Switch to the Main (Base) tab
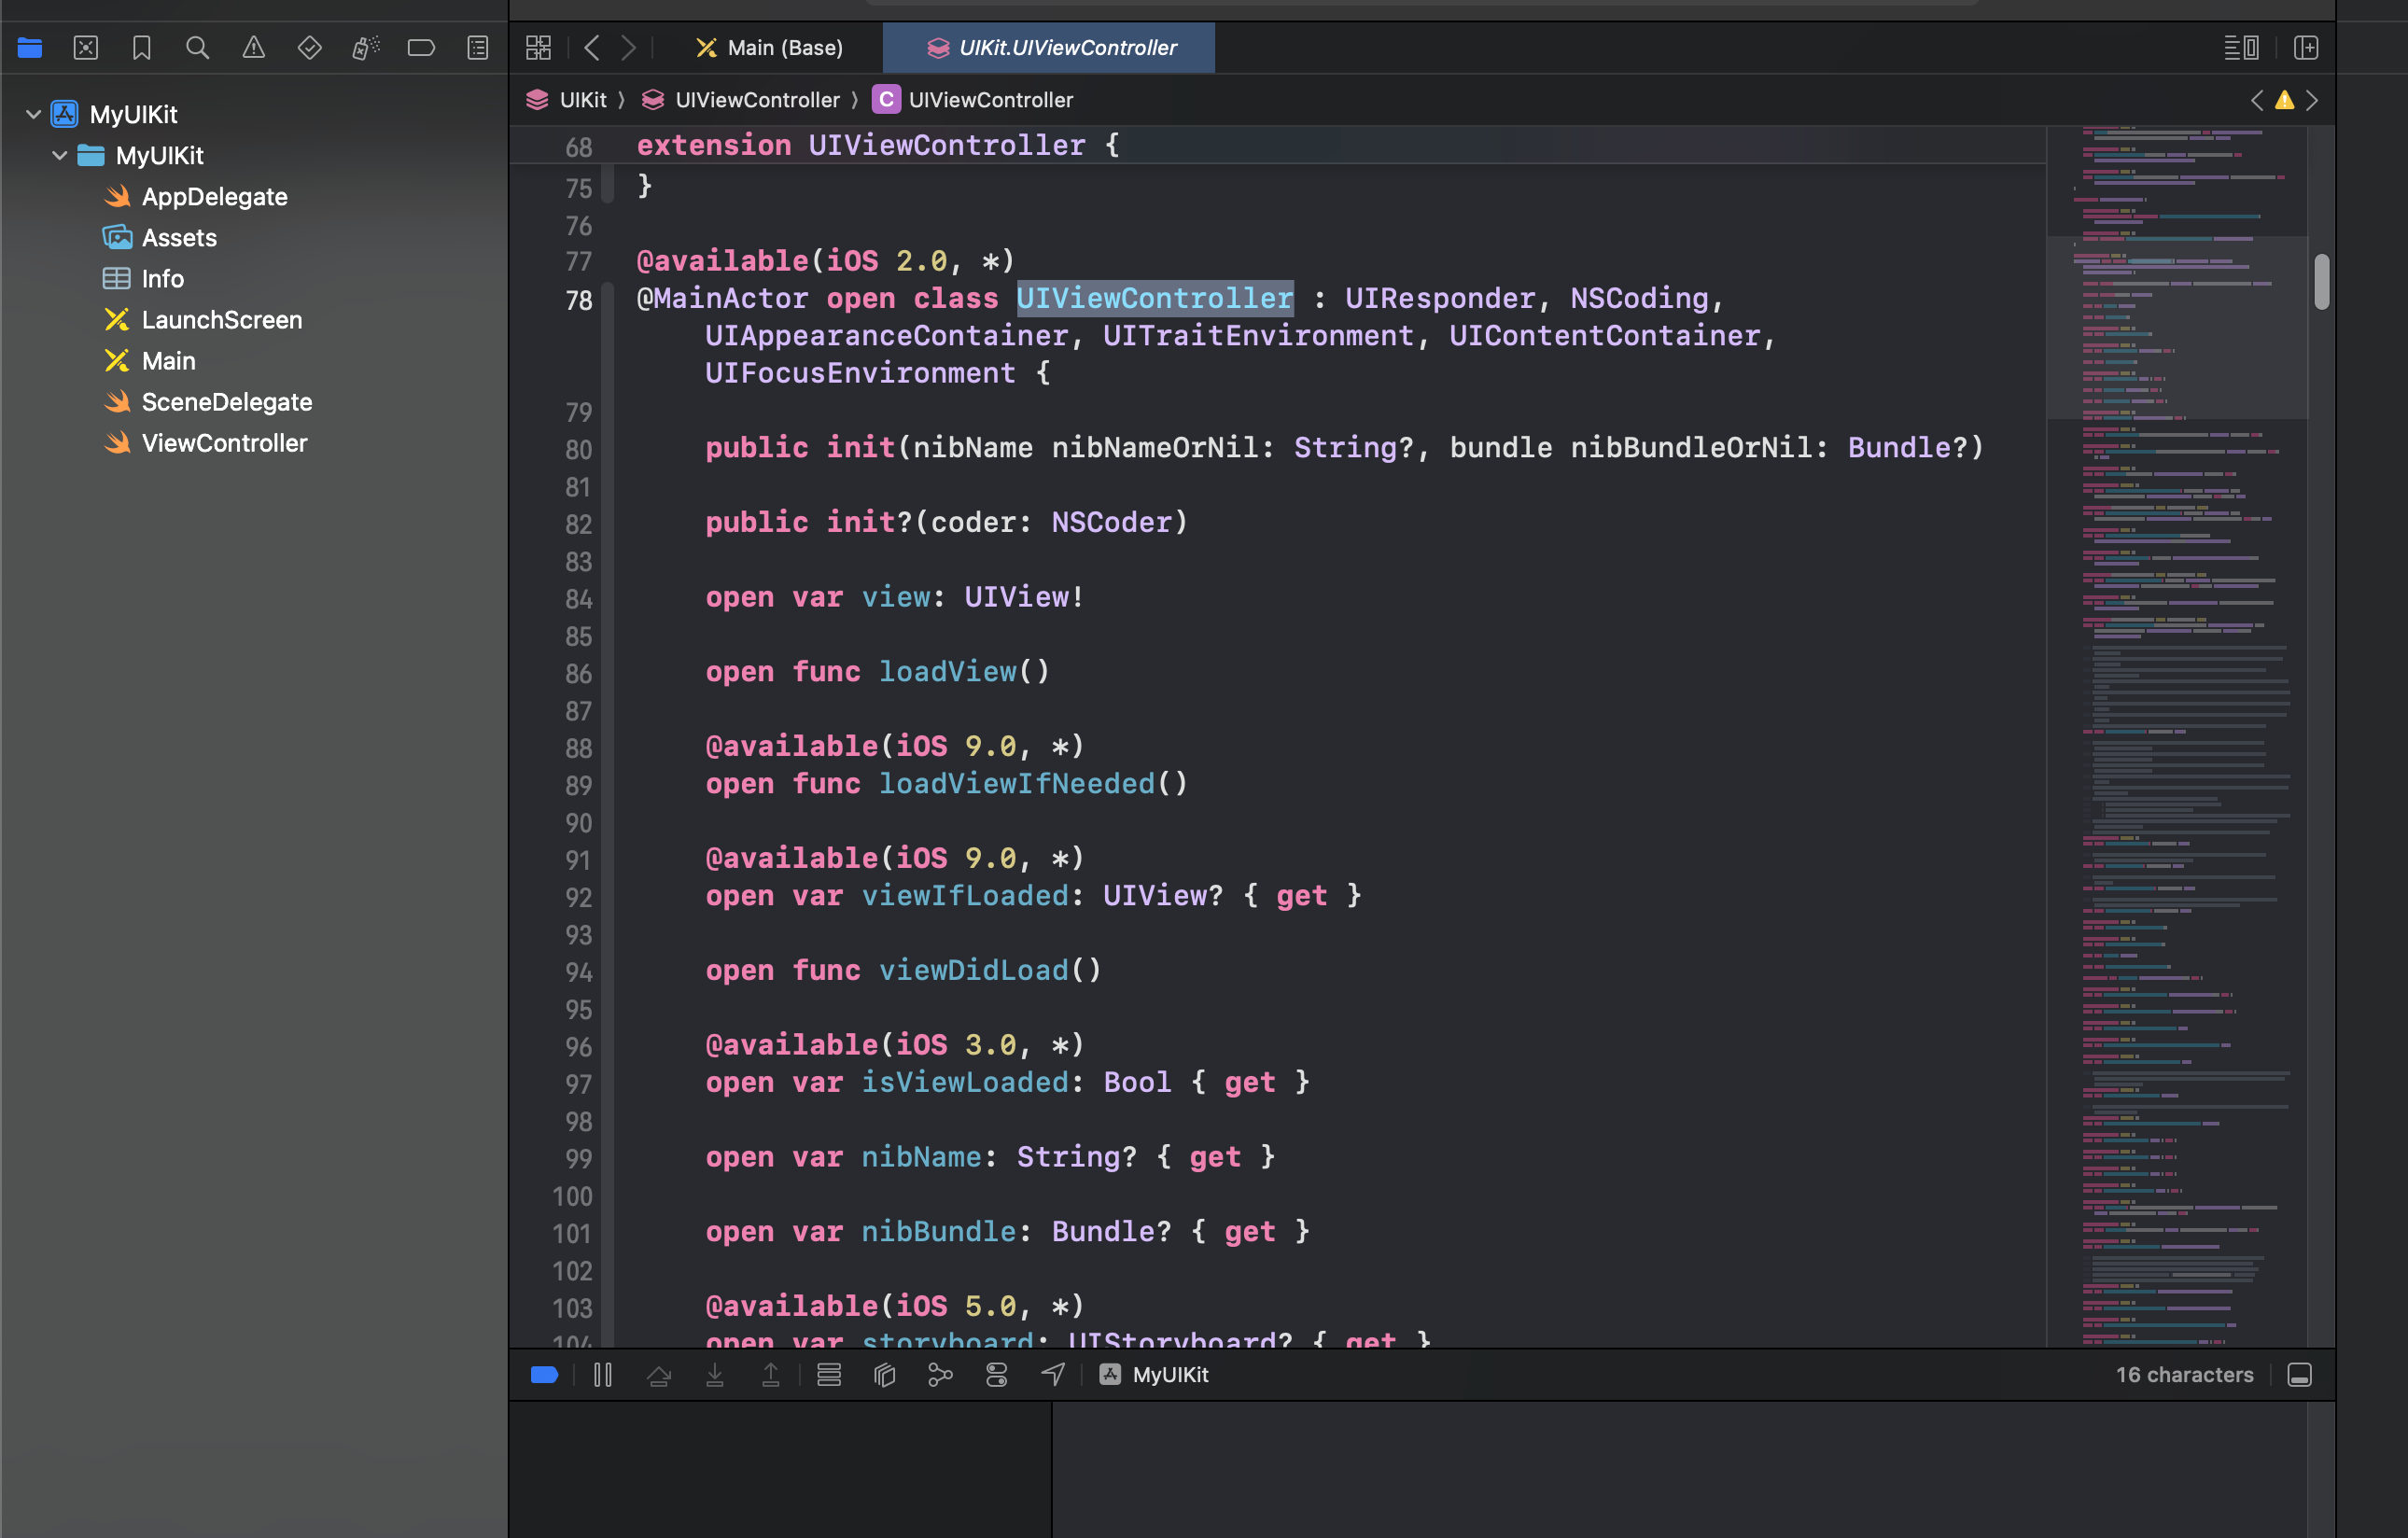Screen dimensions: 2408x1538 [770, 47]
